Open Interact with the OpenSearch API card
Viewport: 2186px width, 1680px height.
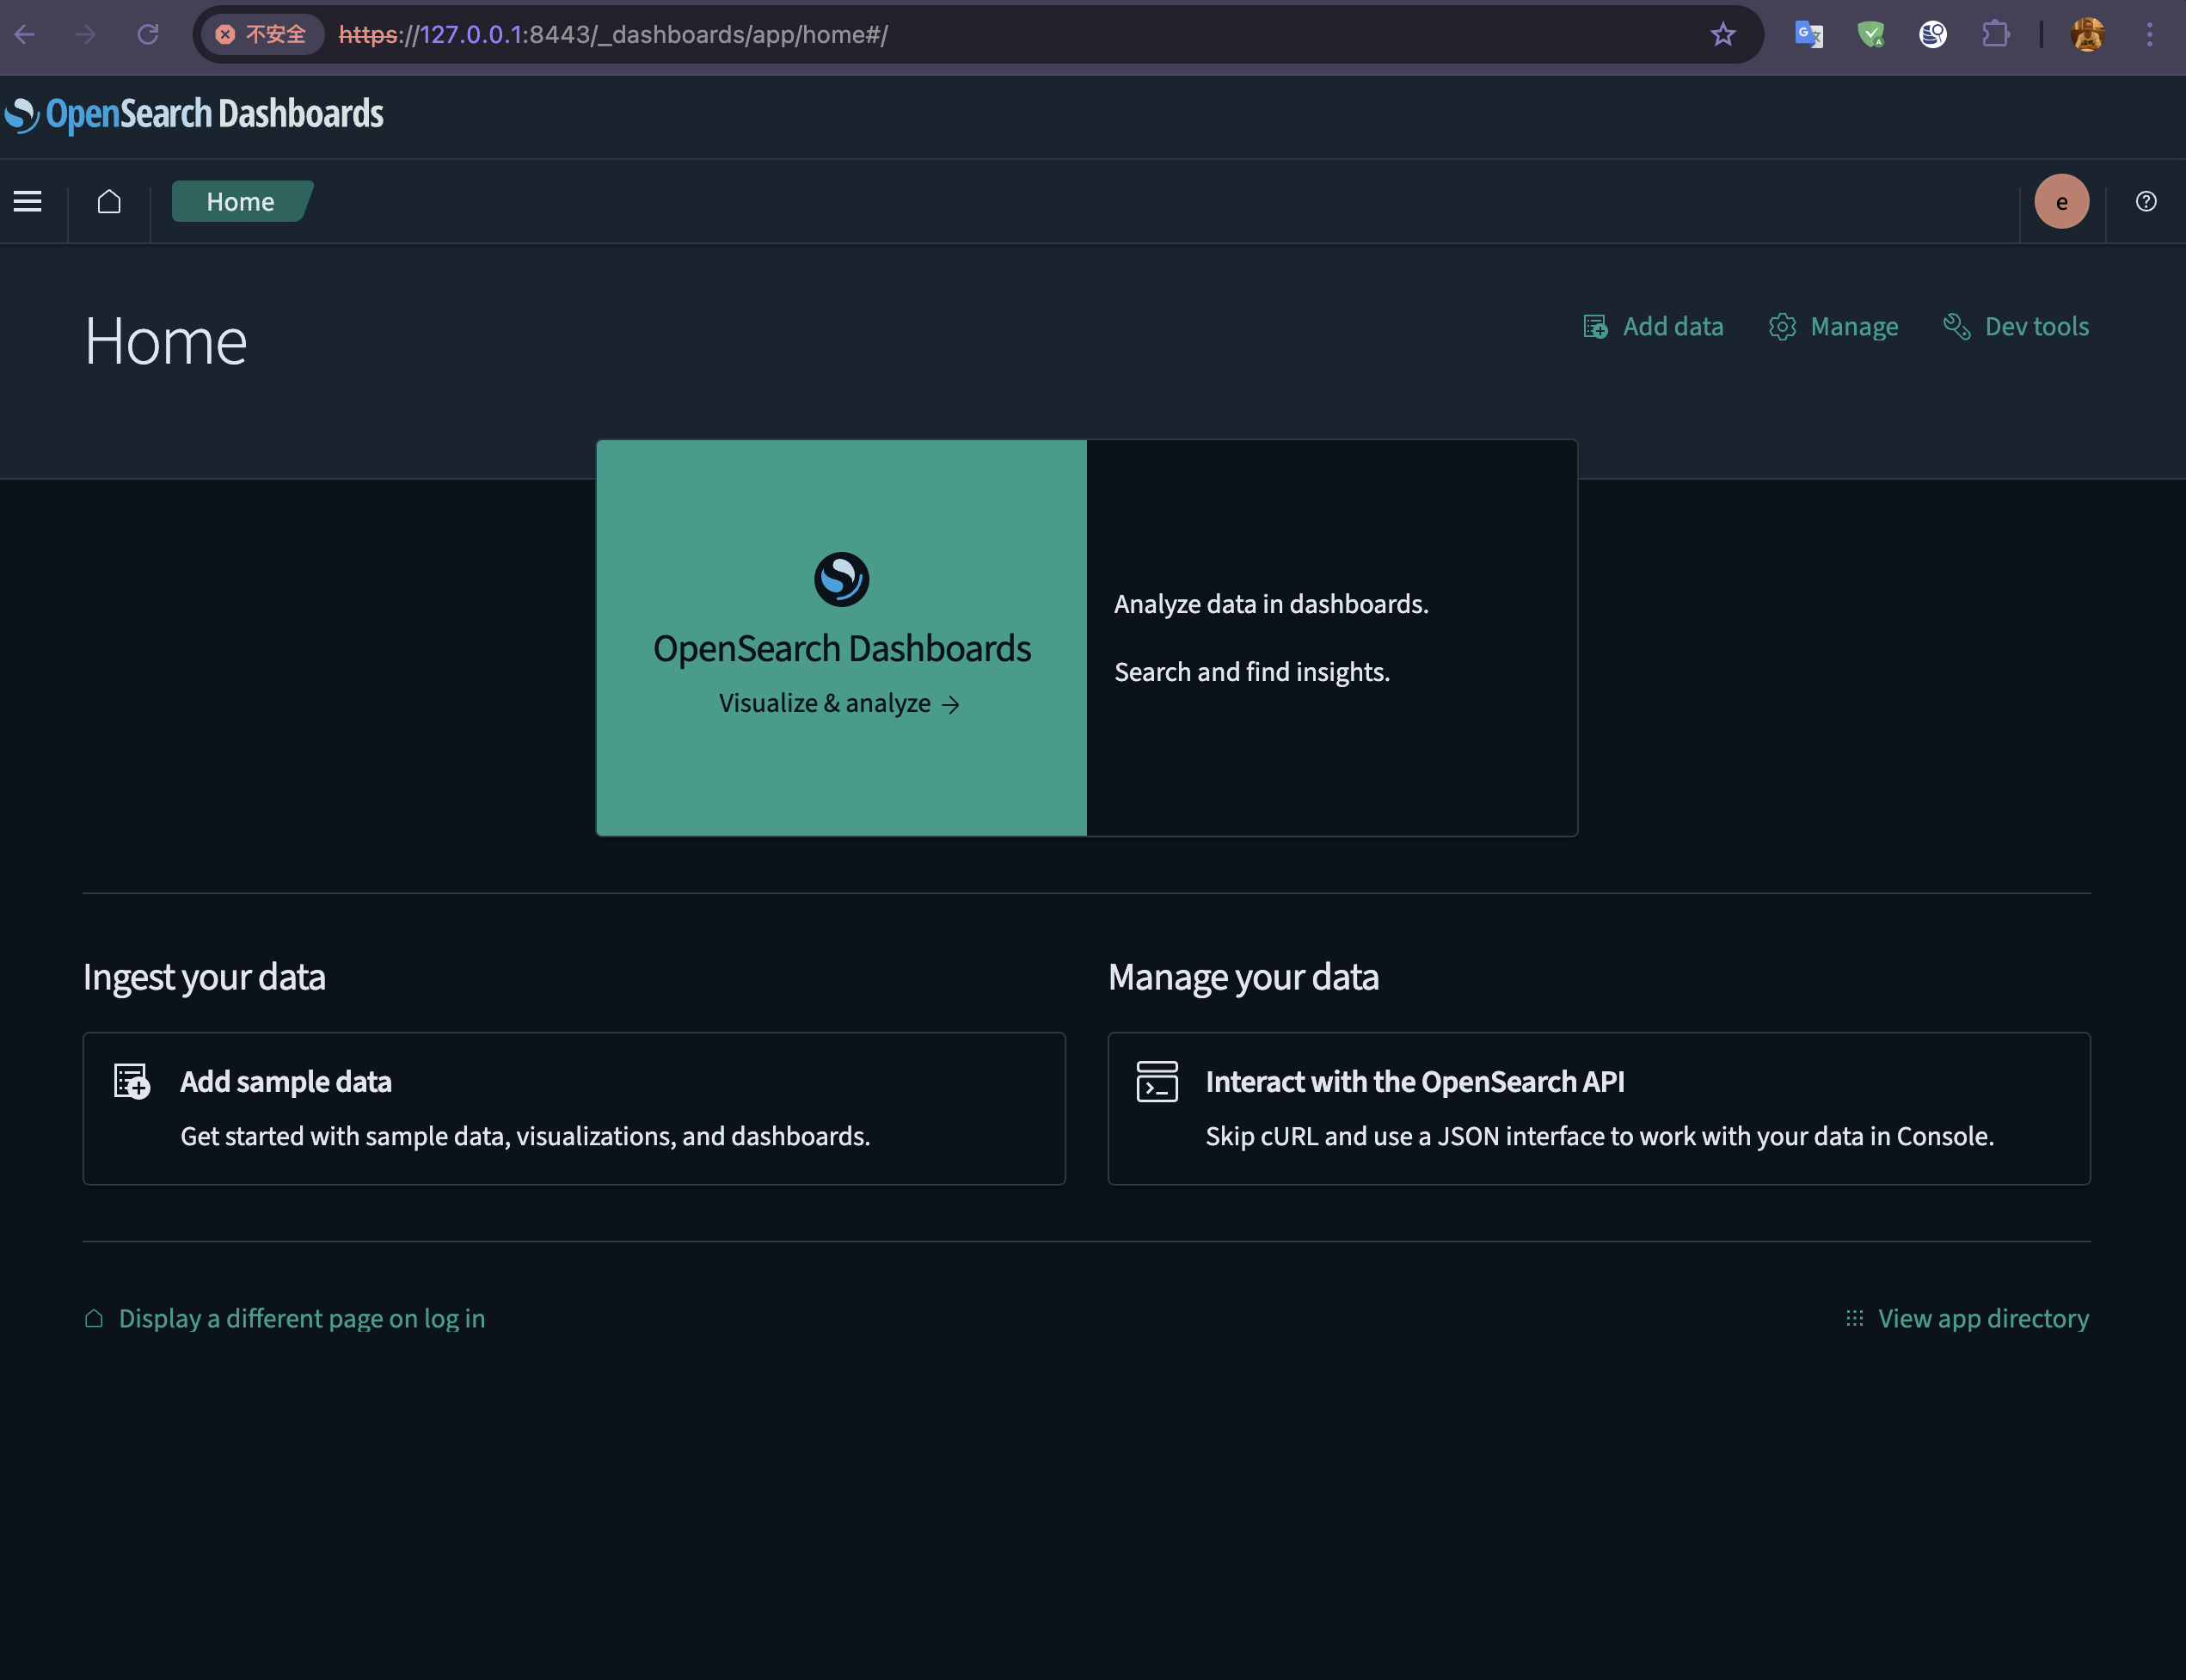tap(1598, 1108)
